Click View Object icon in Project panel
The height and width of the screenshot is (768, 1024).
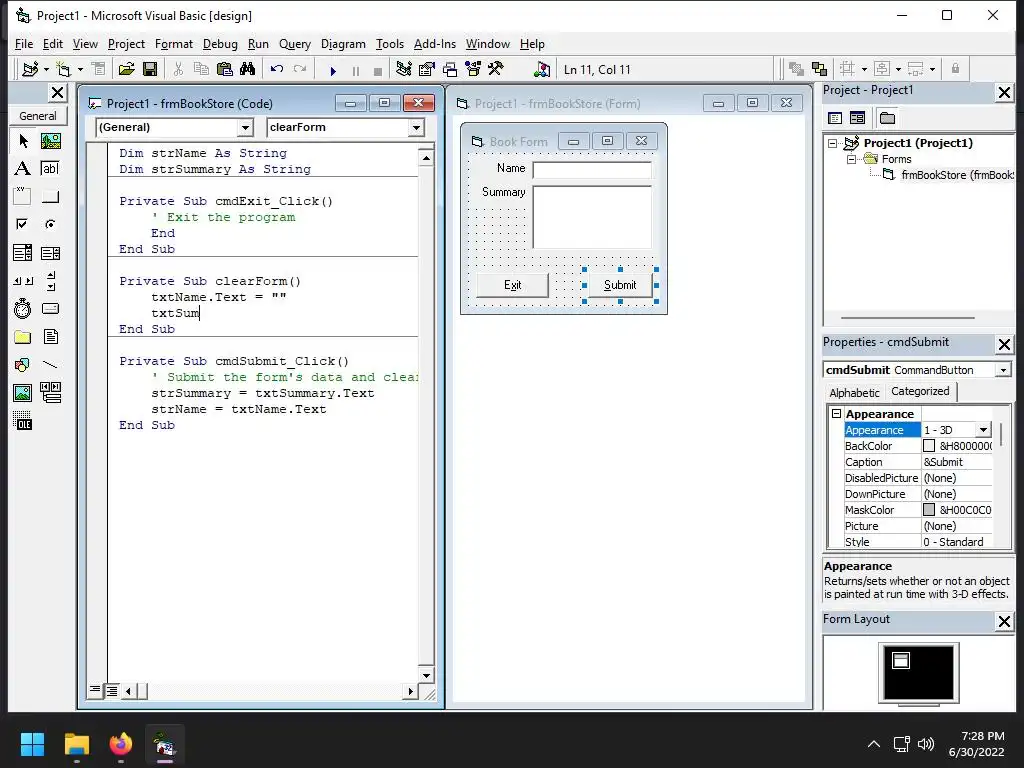click(857, 118)
